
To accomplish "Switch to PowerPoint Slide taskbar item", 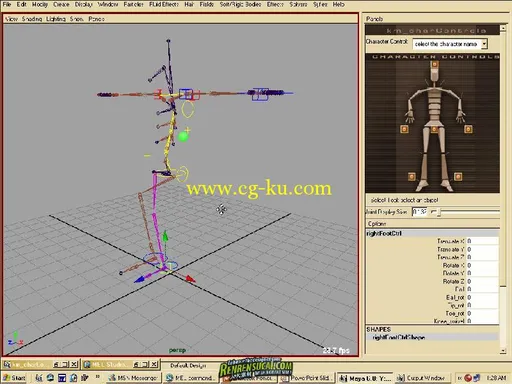I will click(x=306, y=378).
